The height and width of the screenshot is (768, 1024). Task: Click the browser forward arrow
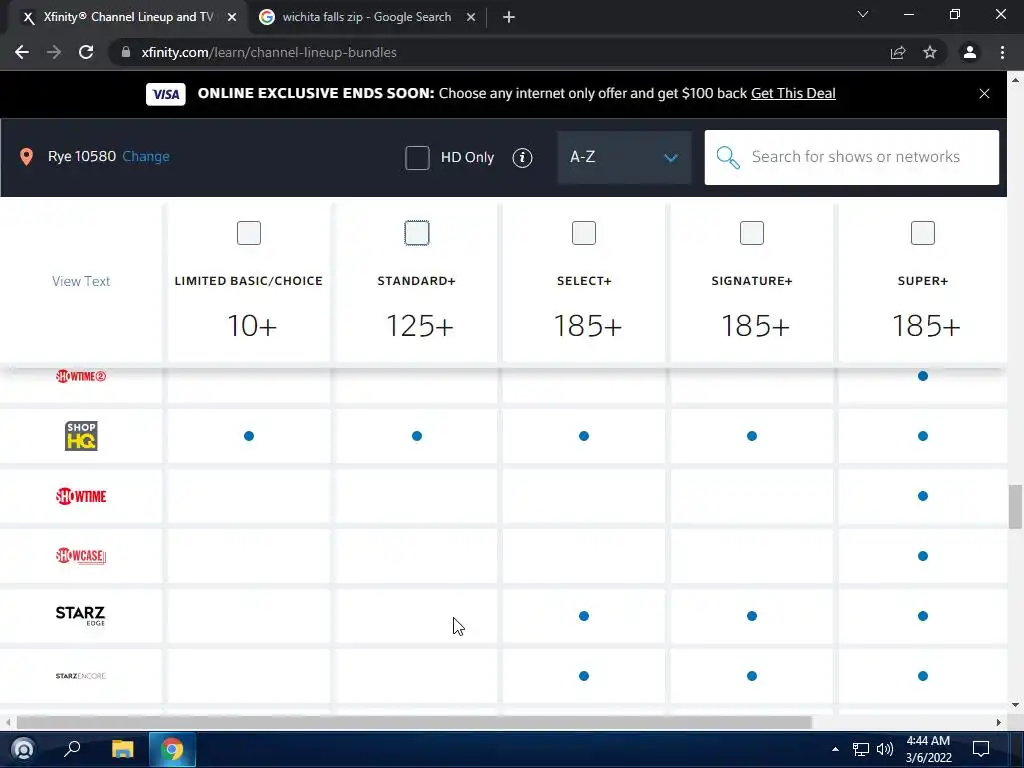54,52
